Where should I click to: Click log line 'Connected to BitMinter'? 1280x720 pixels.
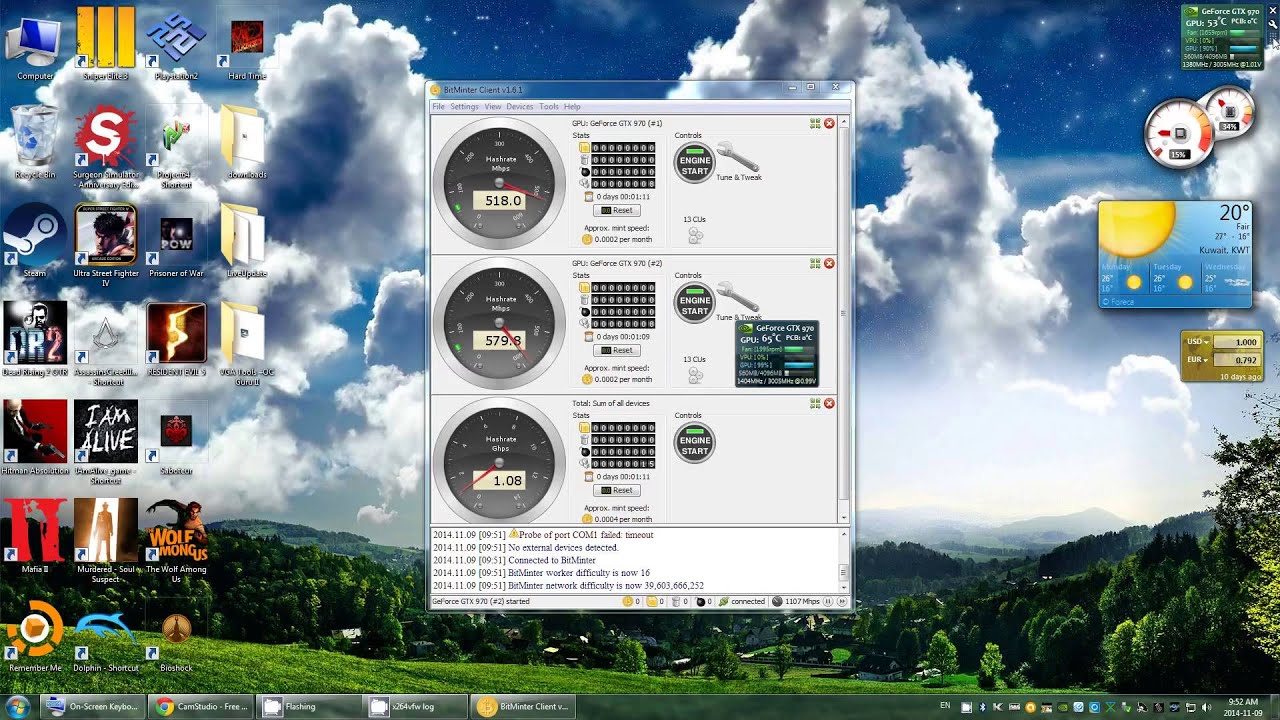click(552, 561)
